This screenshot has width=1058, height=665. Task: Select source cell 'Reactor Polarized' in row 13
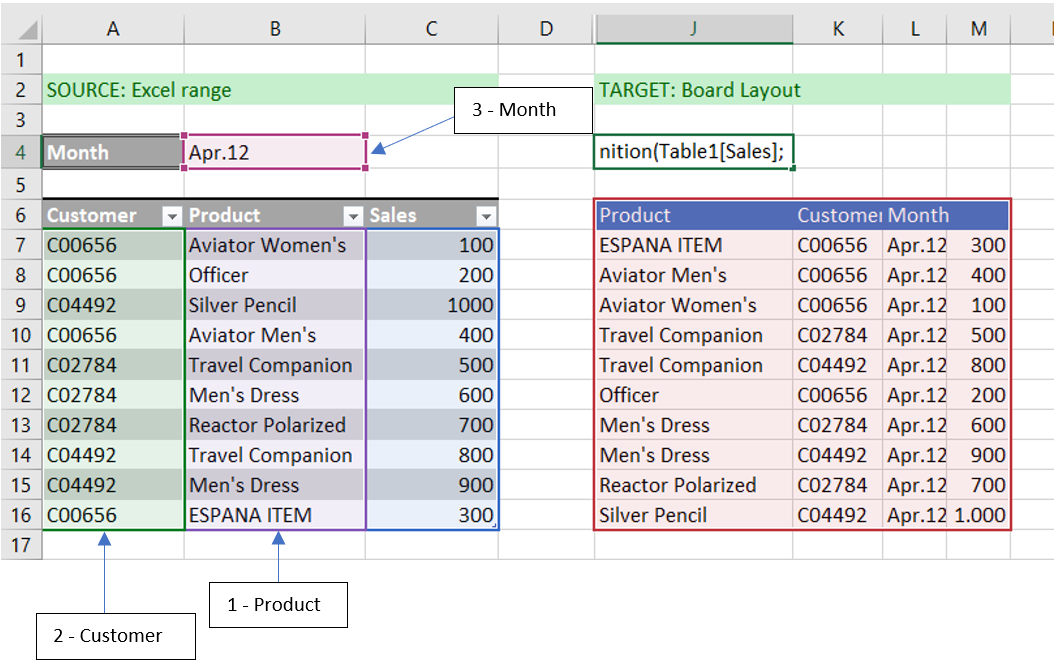tap(275, 426)
